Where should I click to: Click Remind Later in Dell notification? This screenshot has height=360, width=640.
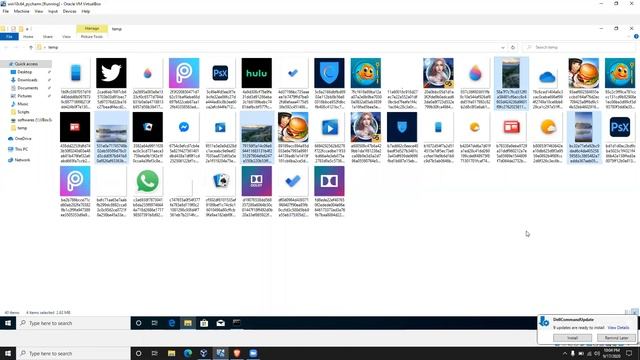(x=616, y=338)
